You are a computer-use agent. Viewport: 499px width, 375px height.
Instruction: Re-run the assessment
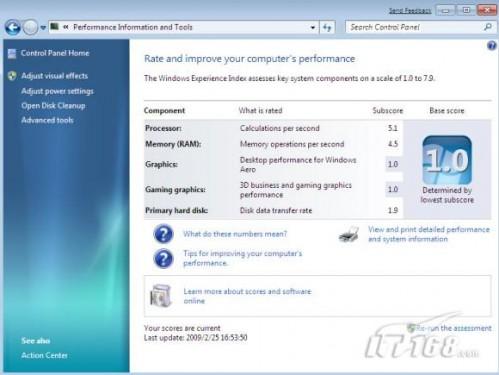pos(453,328)
